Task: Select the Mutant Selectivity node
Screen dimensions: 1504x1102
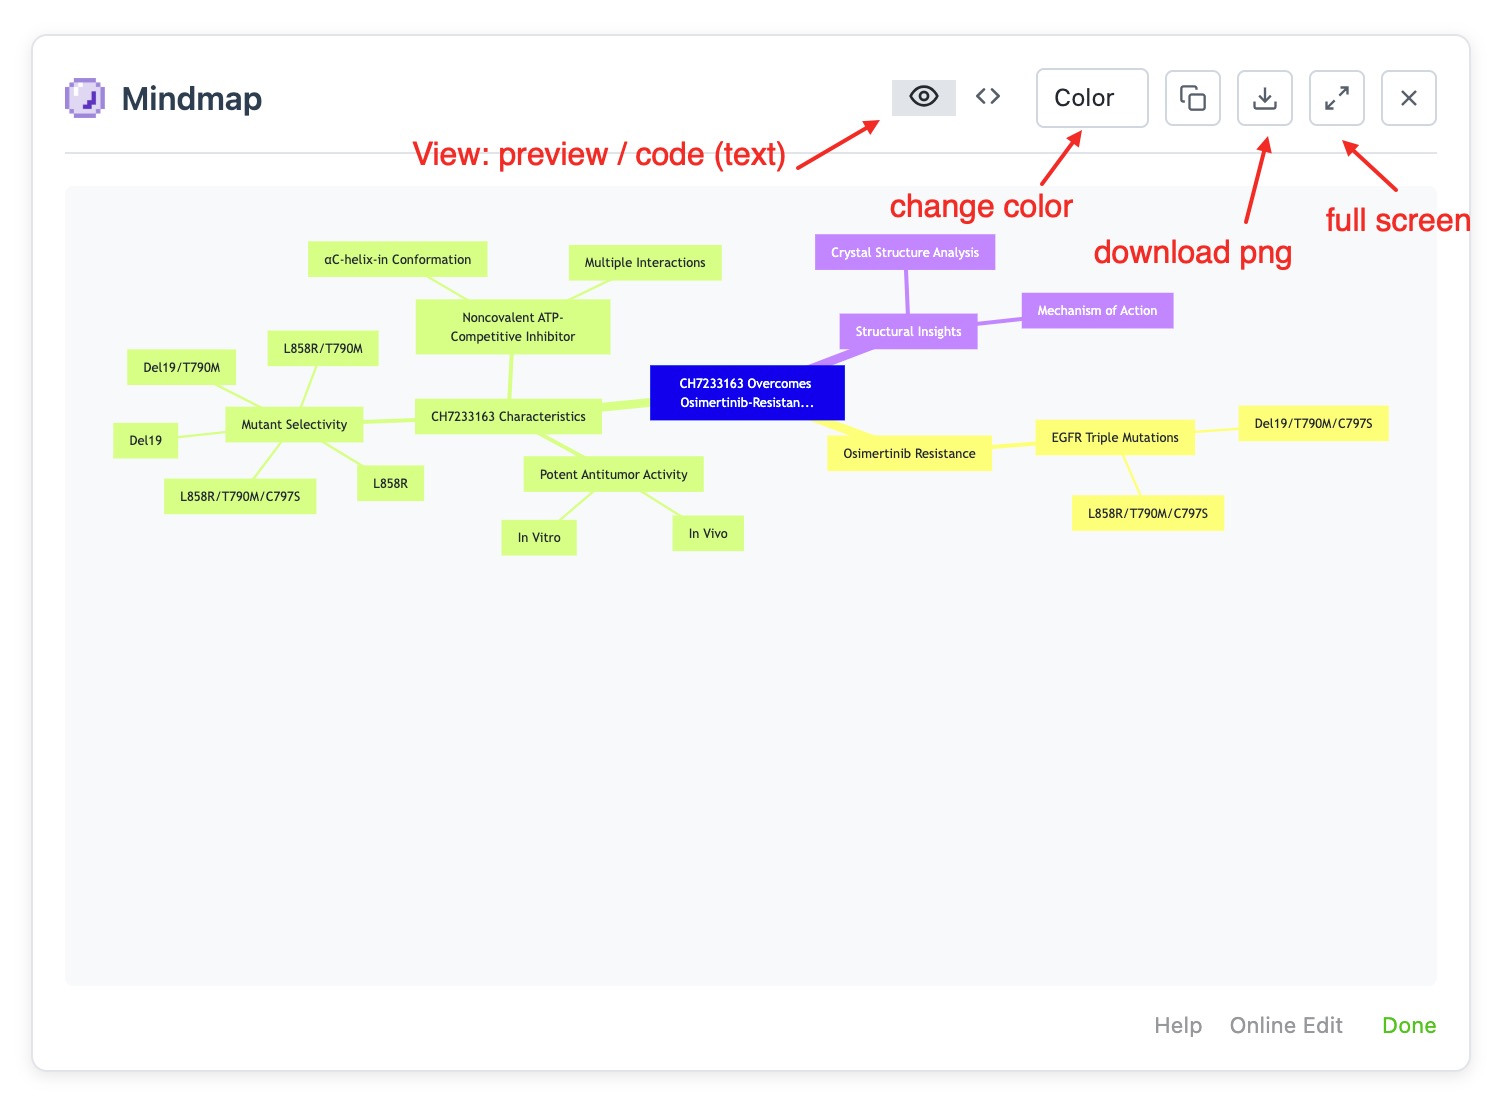Action: pyautogui.click(x=294, y=424)
